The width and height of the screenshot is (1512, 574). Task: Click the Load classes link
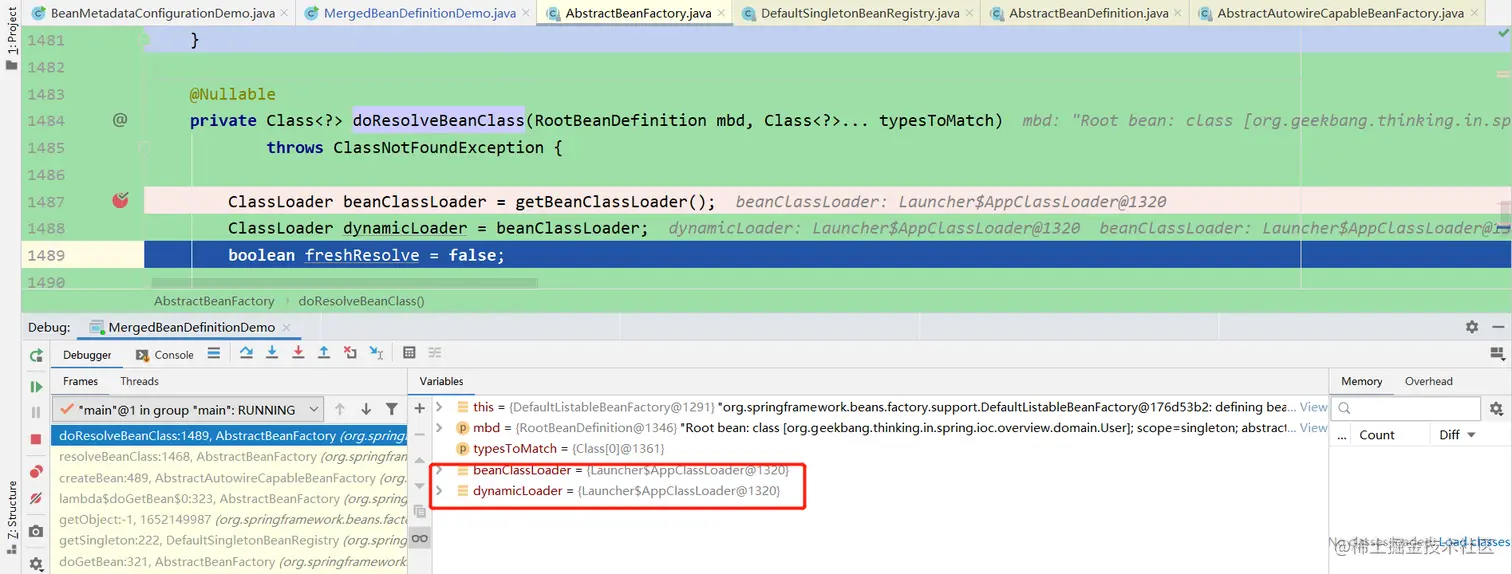coord(1474,542)
